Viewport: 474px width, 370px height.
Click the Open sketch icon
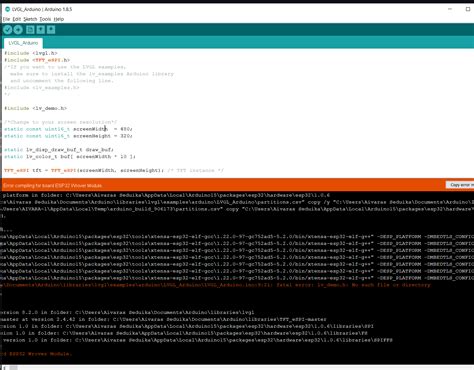pos(41,30)
